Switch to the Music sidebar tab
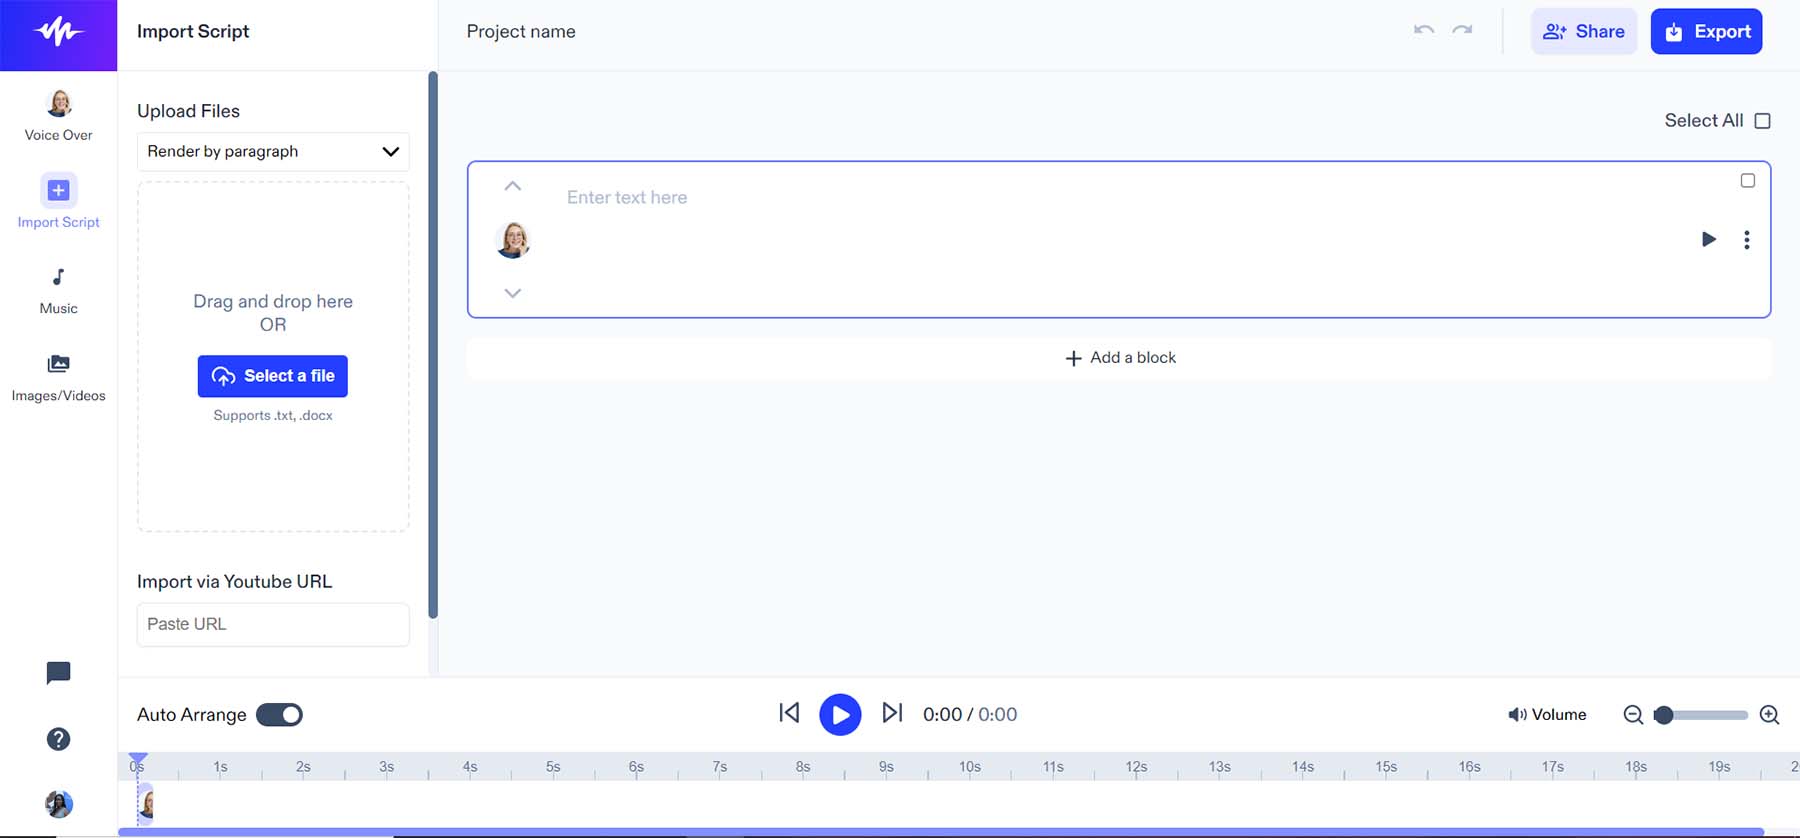 click(x=58, y=290)
